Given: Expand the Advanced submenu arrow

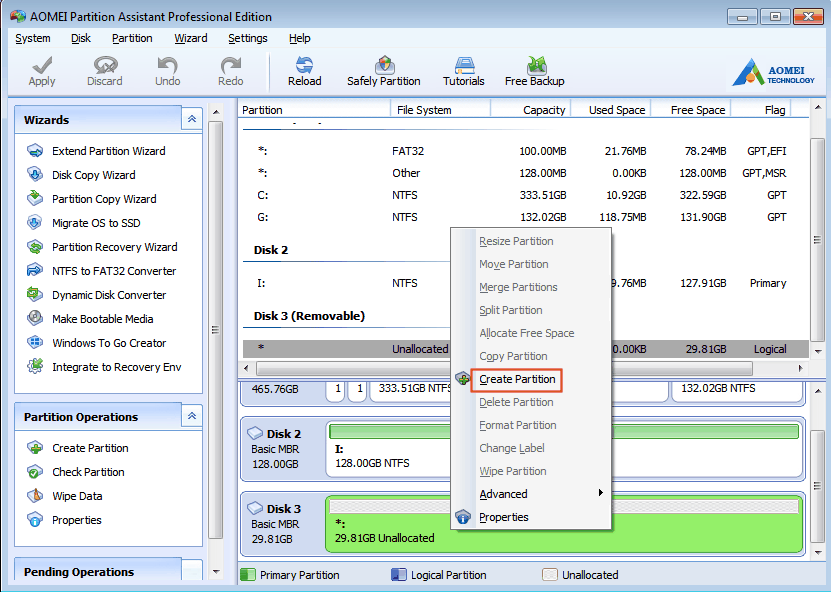Looking at the screenshot, I should [600, 493].
